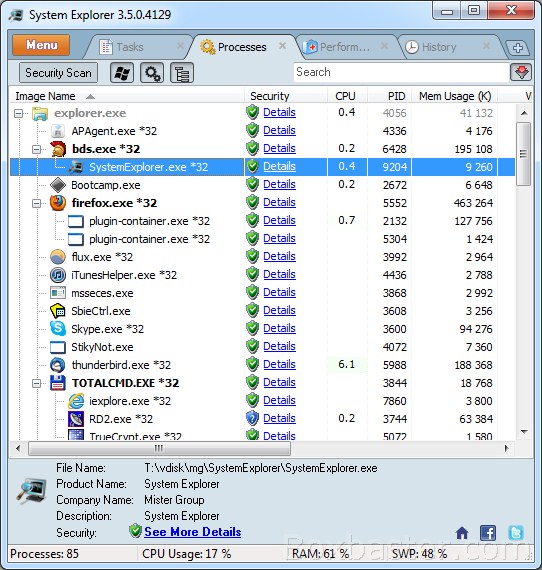542x570 pixels.
Task: Open Details link for flux.exe
Action: [279, 256]
